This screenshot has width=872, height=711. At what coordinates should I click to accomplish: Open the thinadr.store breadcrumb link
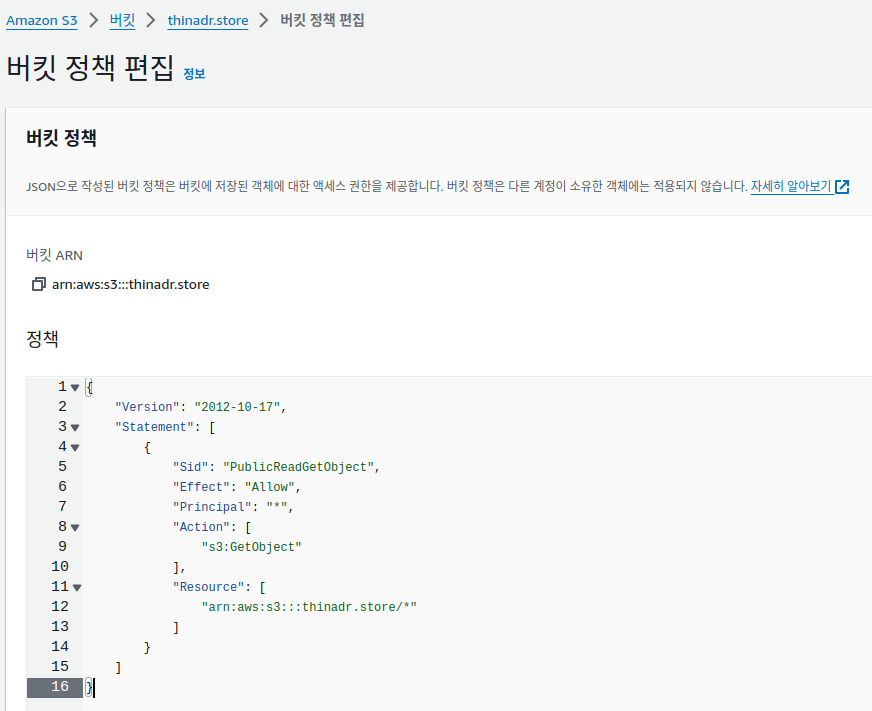pos(208,21)
